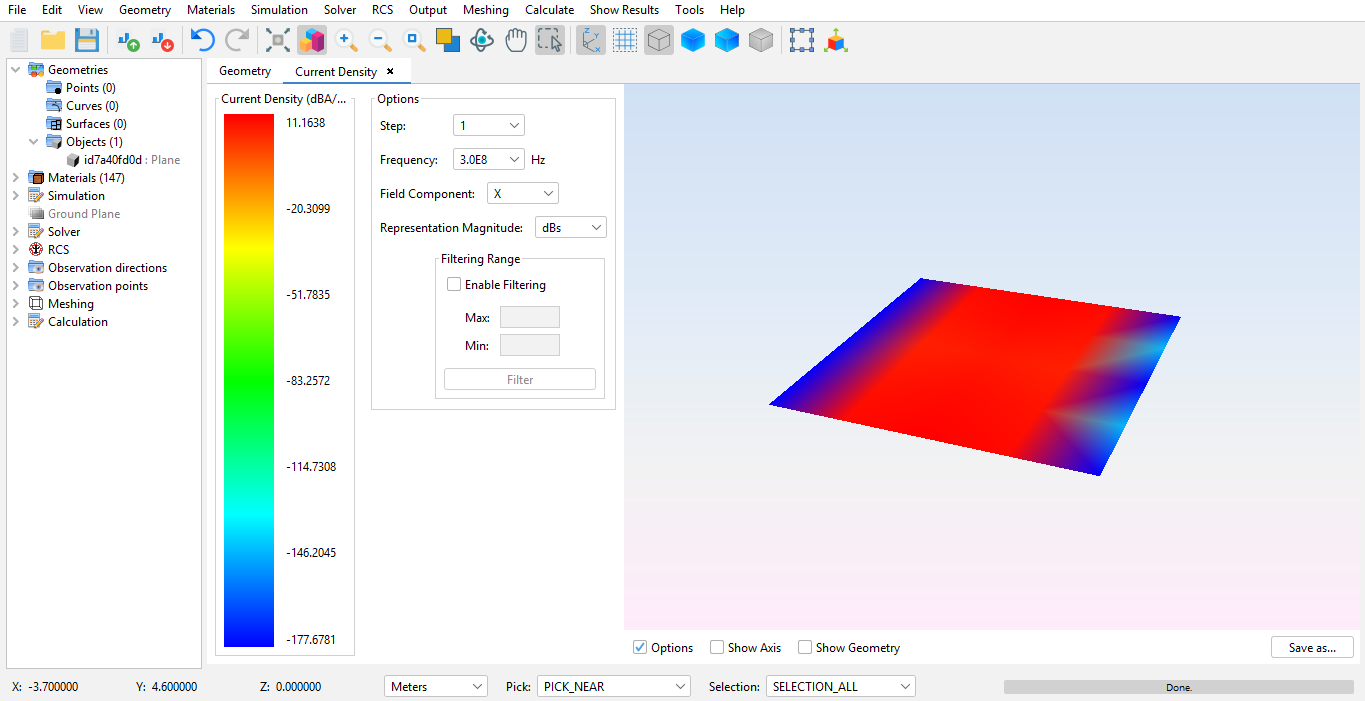Click the open folder icon

point(53,41)
